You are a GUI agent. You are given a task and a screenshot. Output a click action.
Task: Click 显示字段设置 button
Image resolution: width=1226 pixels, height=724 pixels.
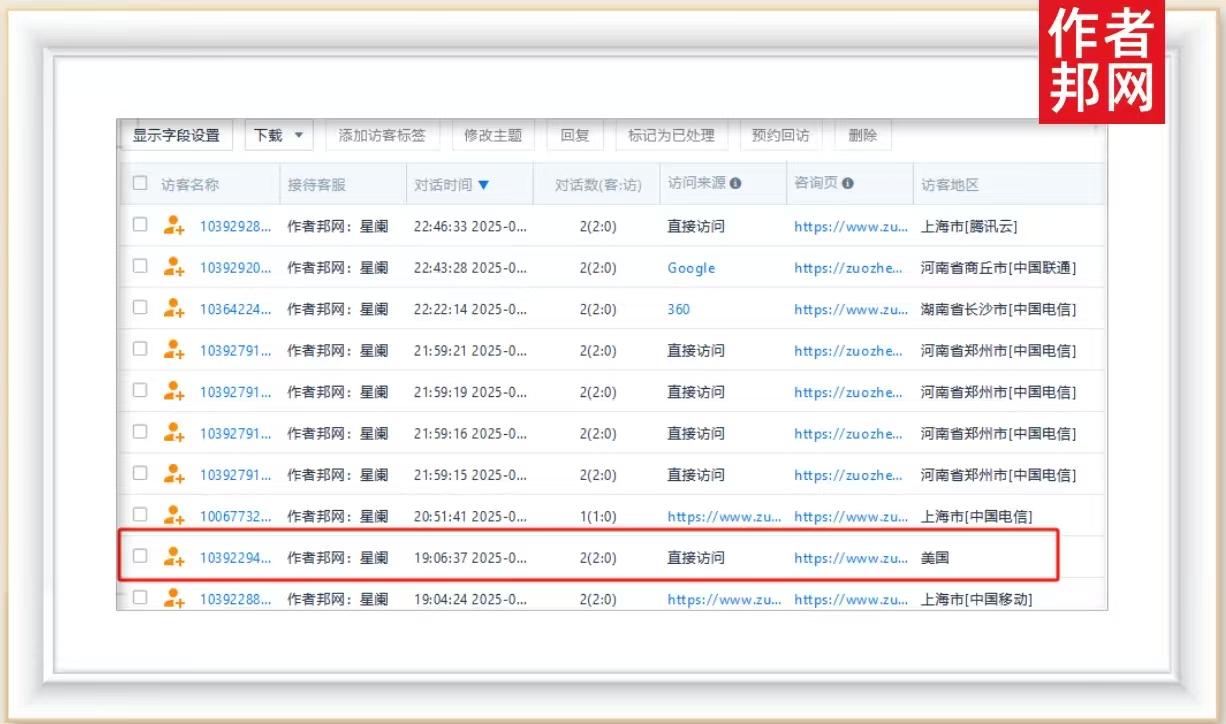[176, 135]
